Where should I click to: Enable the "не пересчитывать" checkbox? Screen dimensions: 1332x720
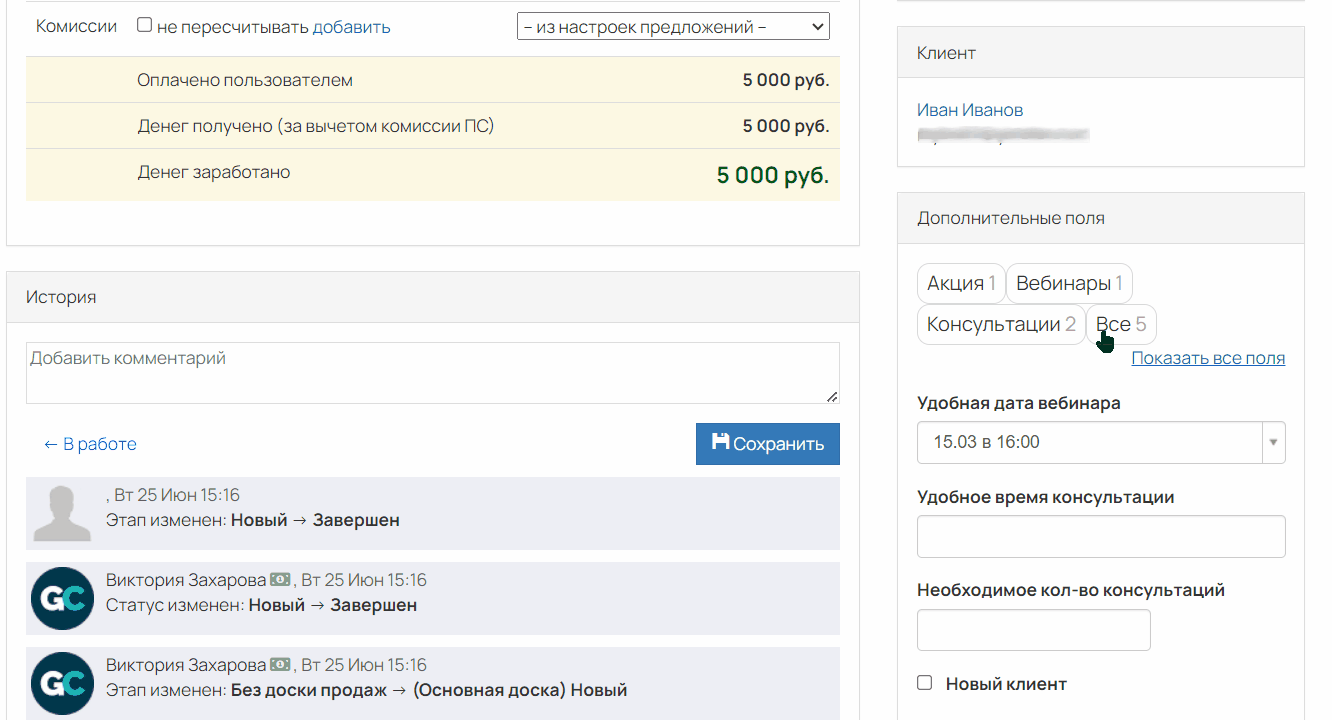tap(143, 25)
